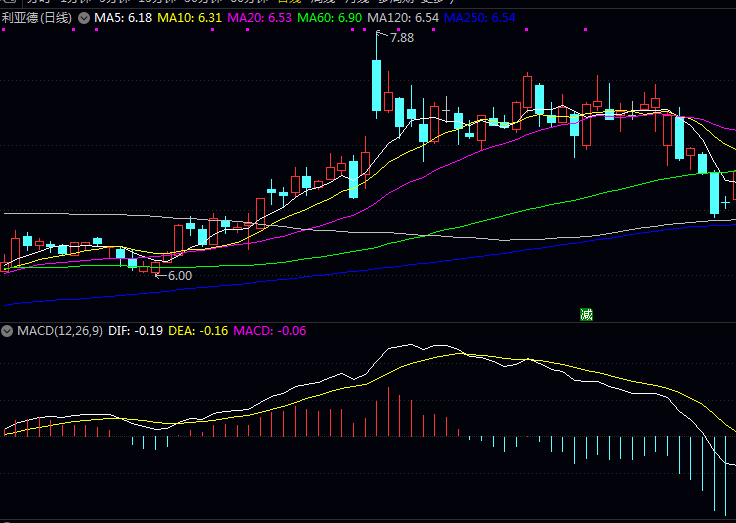Select the MA5 moving average label
Image resolution: width=736 pixels, height=523 pixels.
click(121, 18)
